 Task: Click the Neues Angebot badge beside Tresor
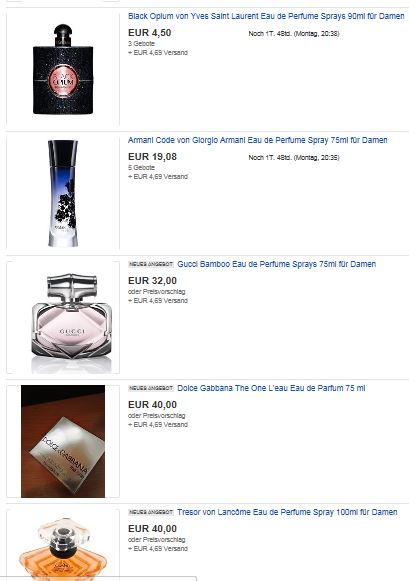tap(151, 512)
